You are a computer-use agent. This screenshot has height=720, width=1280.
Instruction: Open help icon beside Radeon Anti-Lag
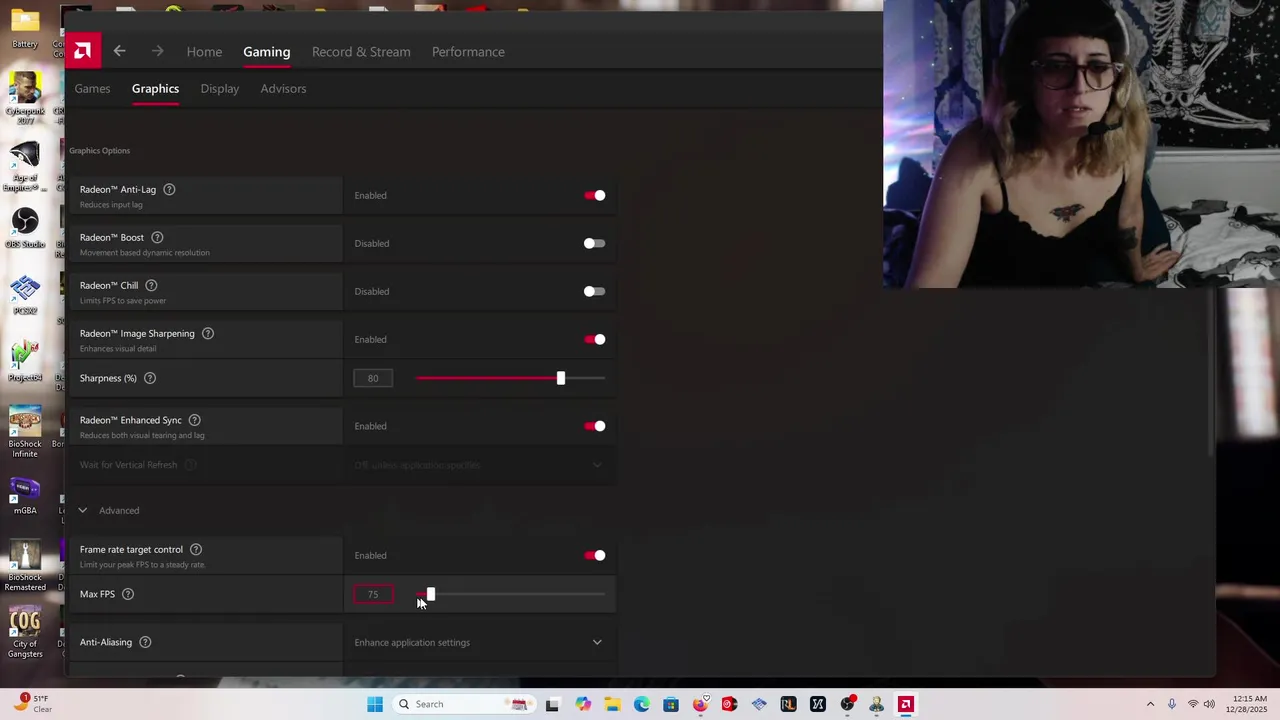[x=169, y=189]
